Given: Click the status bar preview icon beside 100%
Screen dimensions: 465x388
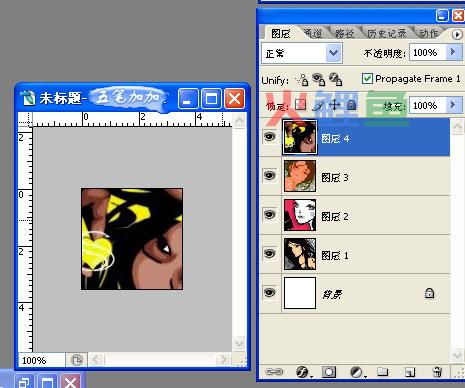Looking at the screenshot, I should pyautogui.click(x=76, y=360).
